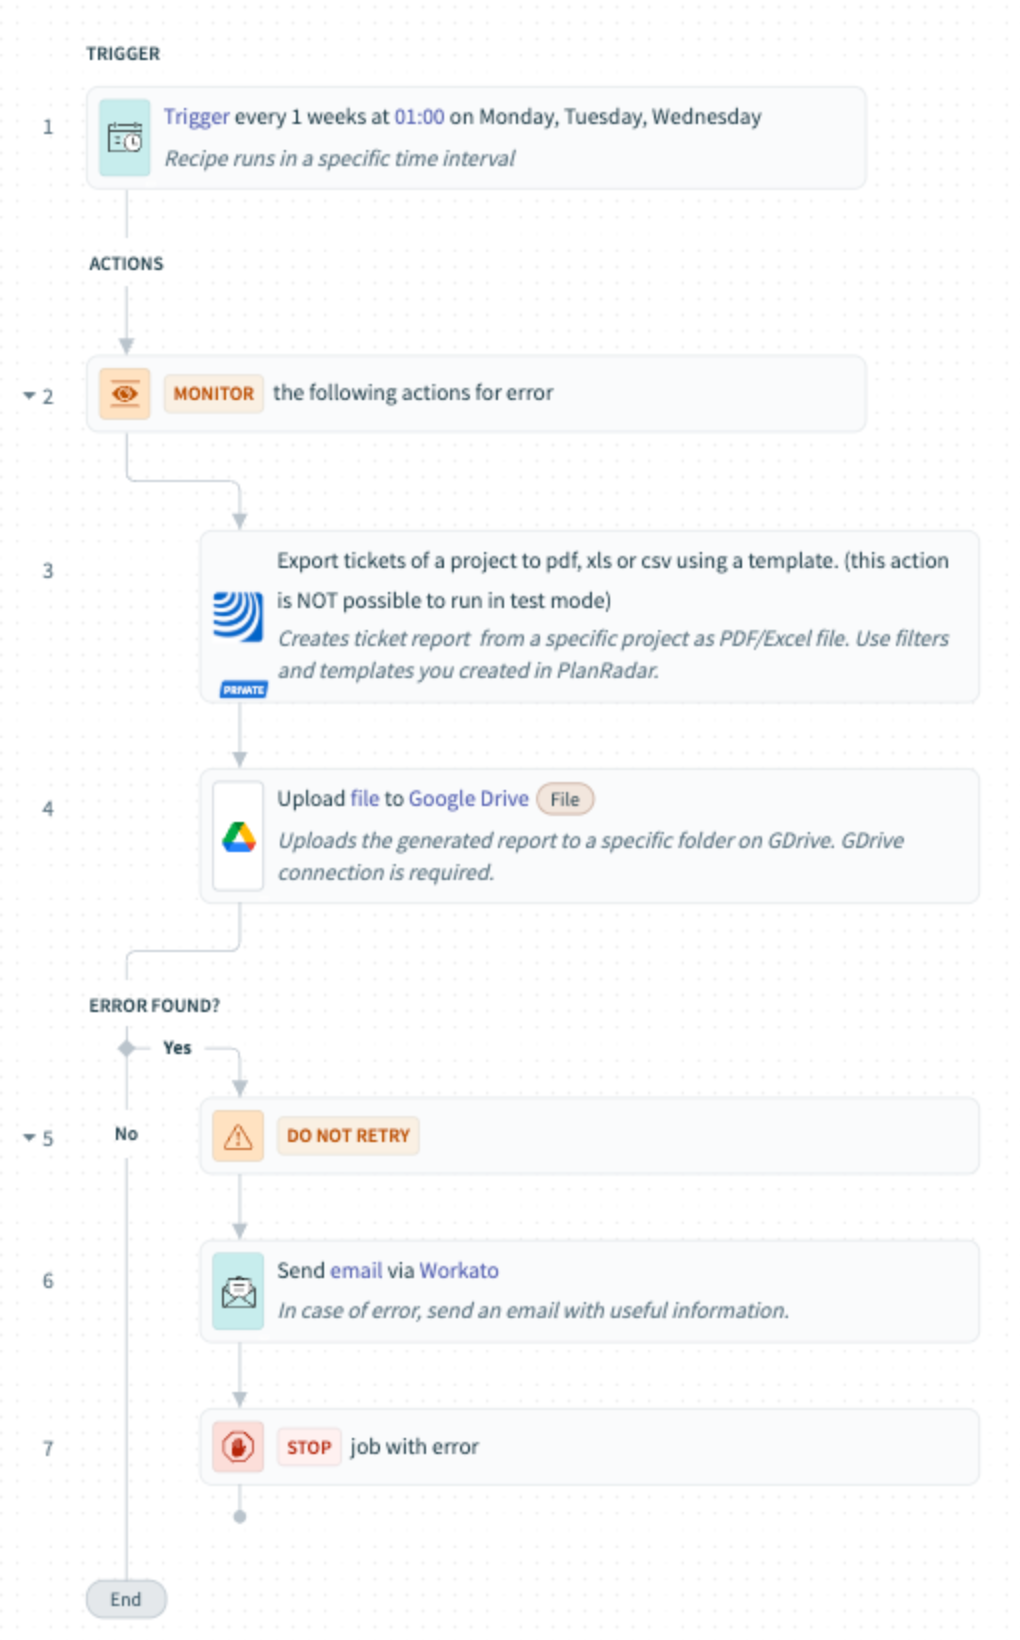The width and height of the screenshot is (1020, 1640).
Task: Click the 01:00 time link
Action: pos(419,117)
